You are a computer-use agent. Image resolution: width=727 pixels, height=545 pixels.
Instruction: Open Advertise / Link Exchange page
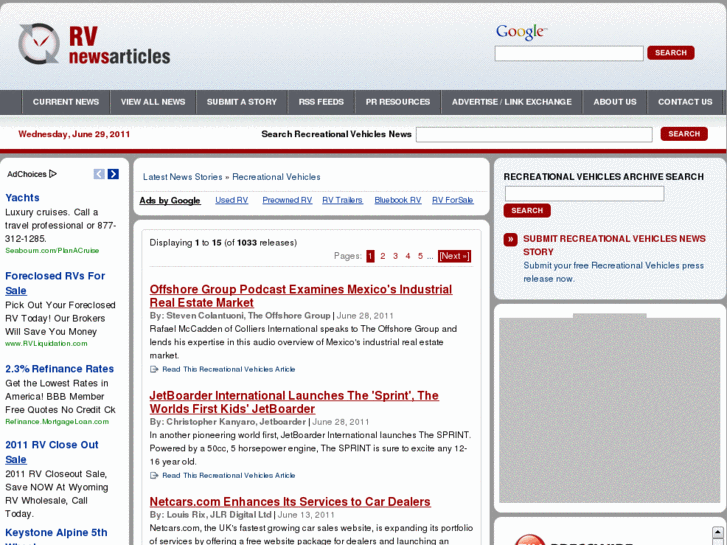click(512, 102)
